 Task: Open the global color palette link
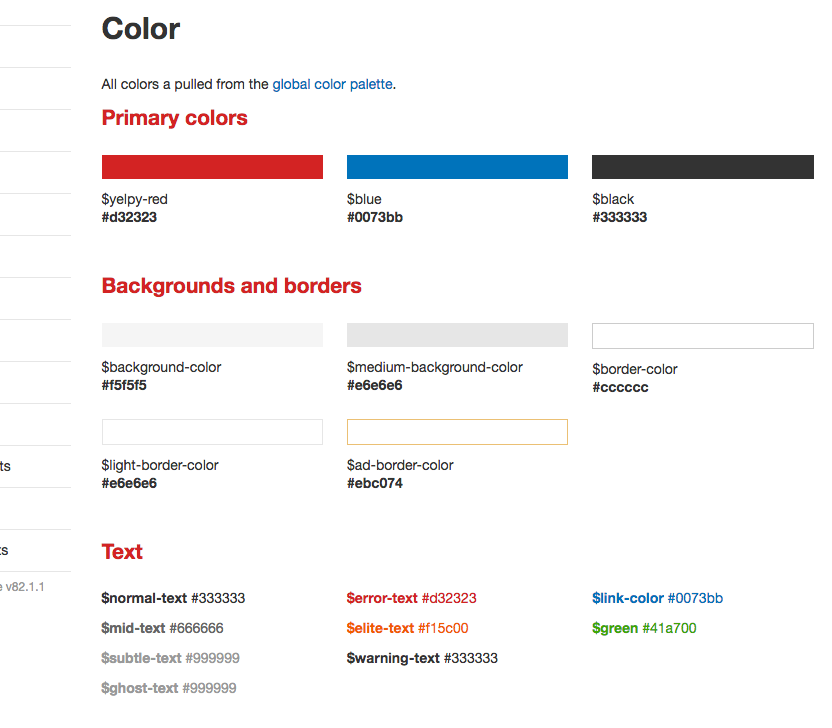pos(333,84)
